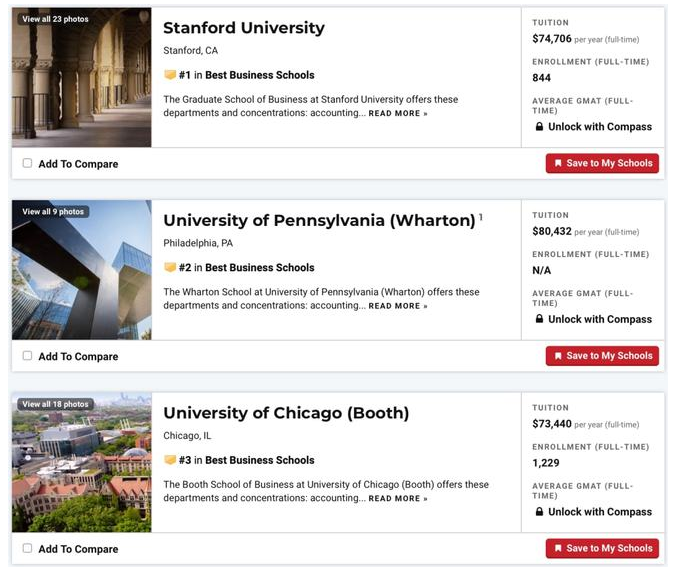Screen dimensions: 677x575
Task: Open the Stanford University title link
Action: coord(244,28)
